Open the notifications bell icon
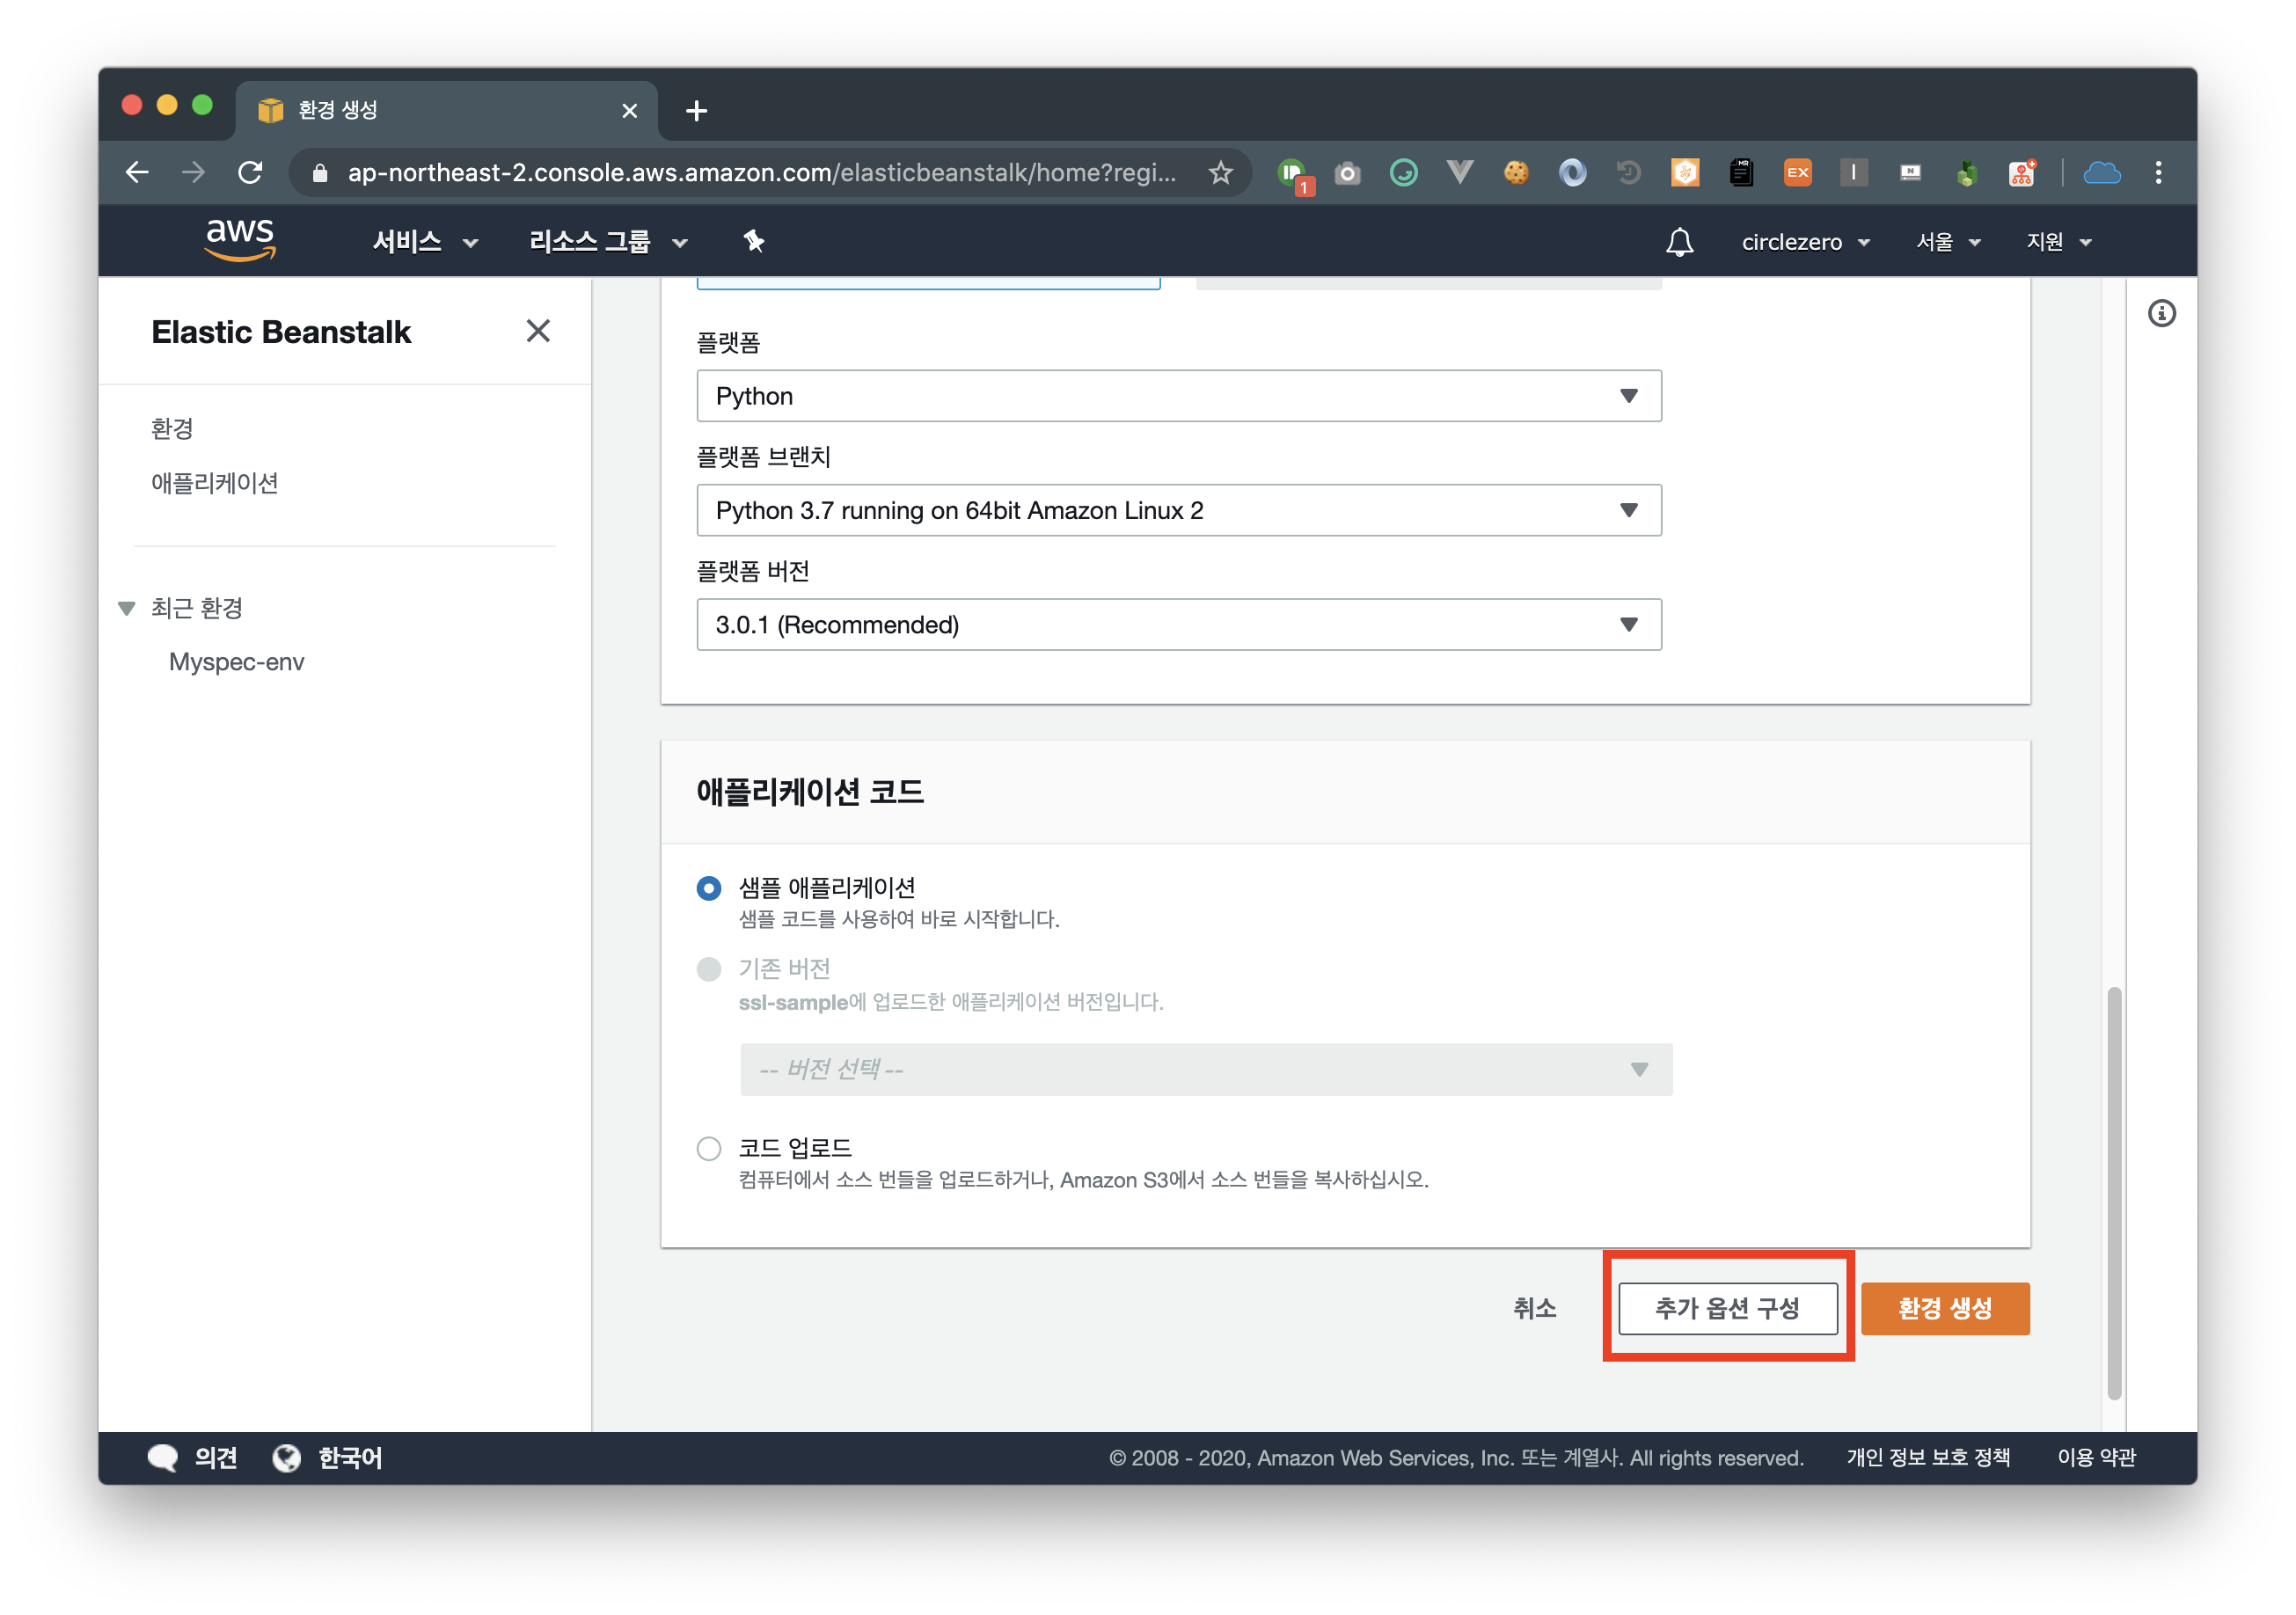Screen dimensions: 2296x1615 [x=1679, y=242]
